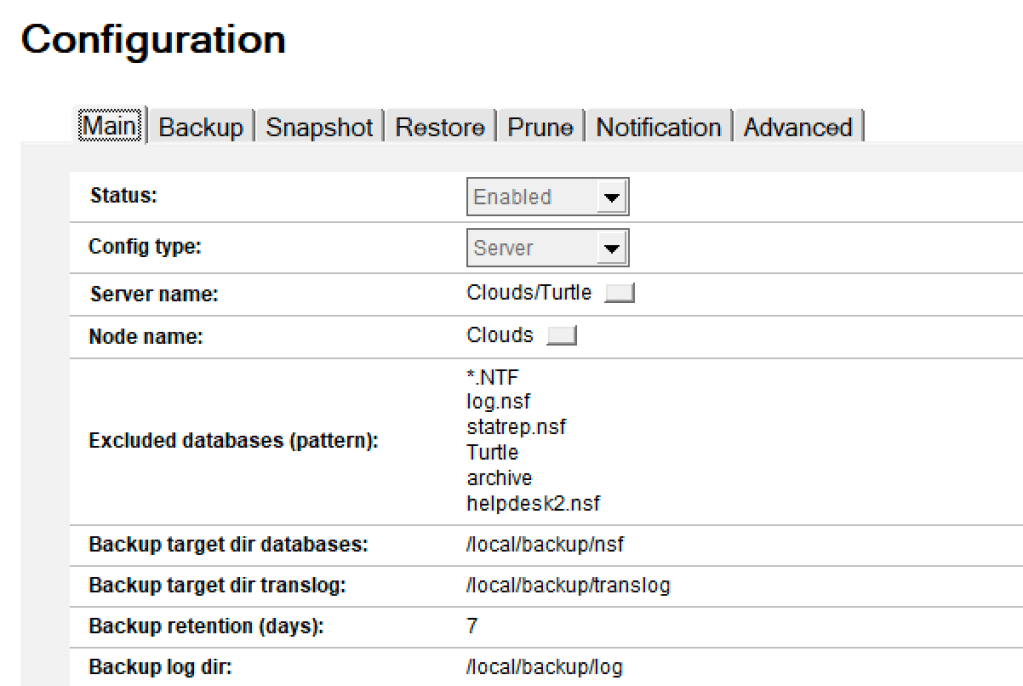Select the log.nsf excluded database entry
The image size is (1023, 686).
(x=498, y=402)
